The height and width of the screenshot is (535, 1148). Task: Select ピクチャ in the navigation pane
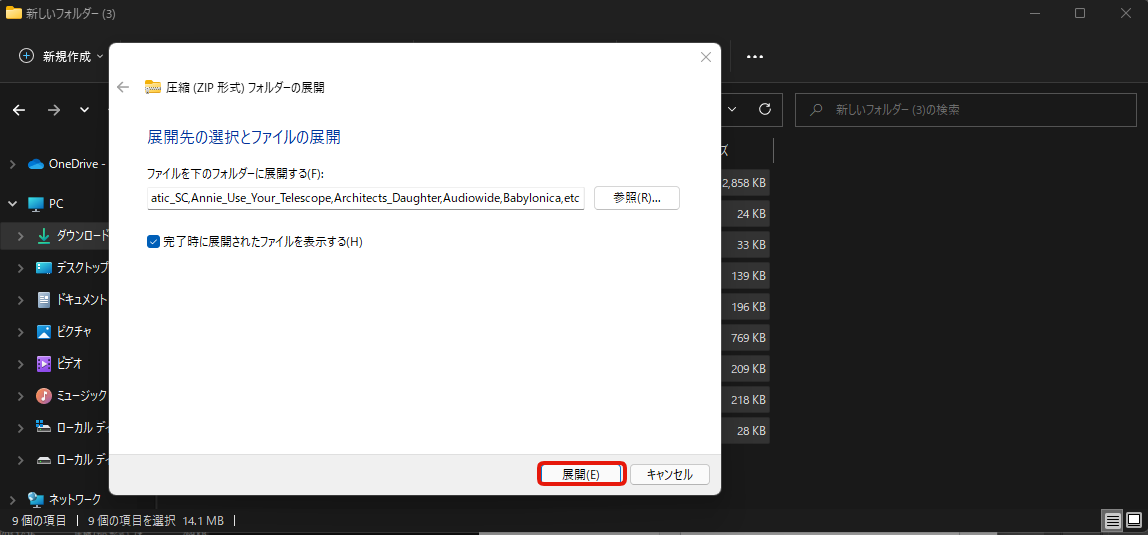pos(73,332)
